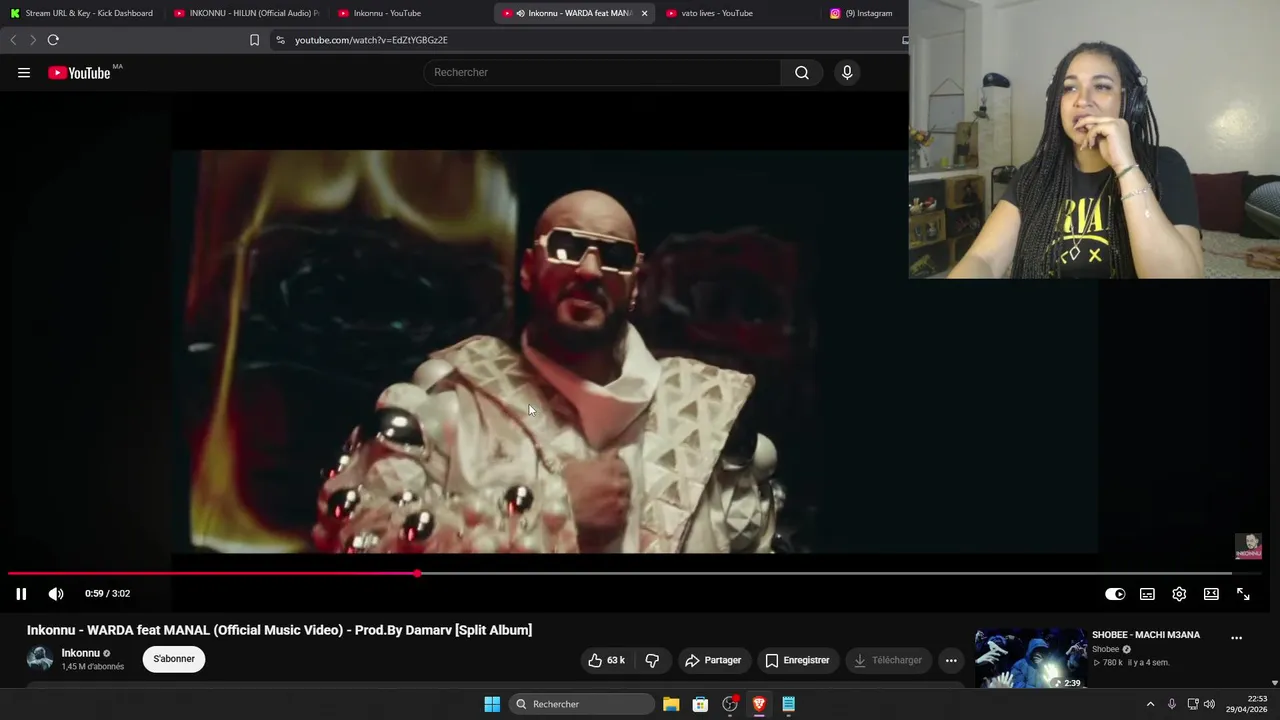Toggle the autoplay switch in player
Screen dimensions: 1280x720
tap(1115, 594)
